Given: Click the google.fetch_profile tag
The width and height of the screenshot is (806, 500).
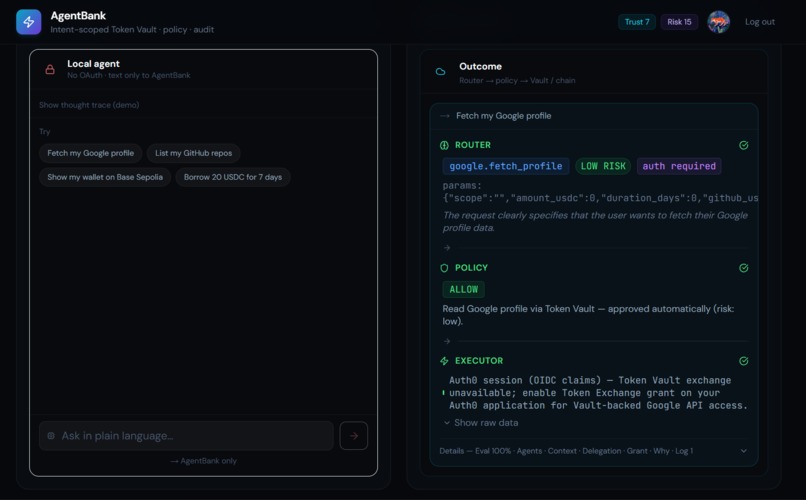Looking at the screenshot, I should (506, 166).
